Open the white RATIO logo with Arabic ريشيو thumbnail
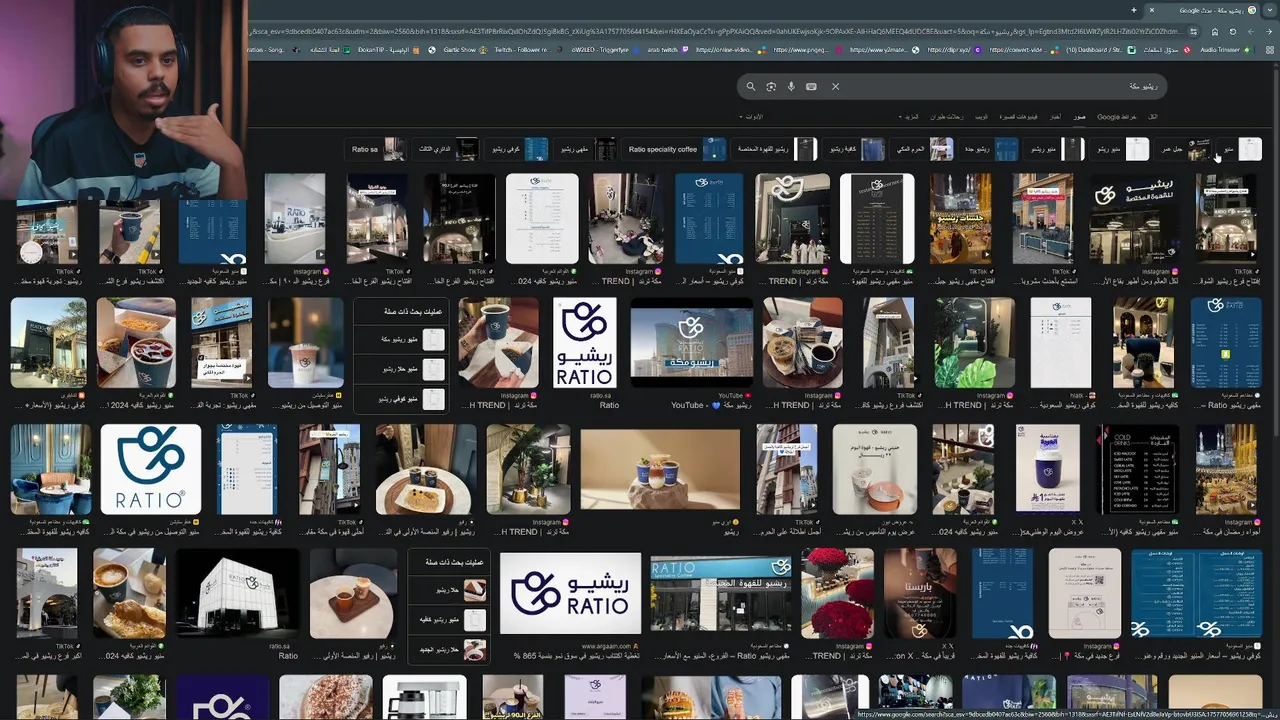Screen dimensions: 1280x720 (585, 342)
